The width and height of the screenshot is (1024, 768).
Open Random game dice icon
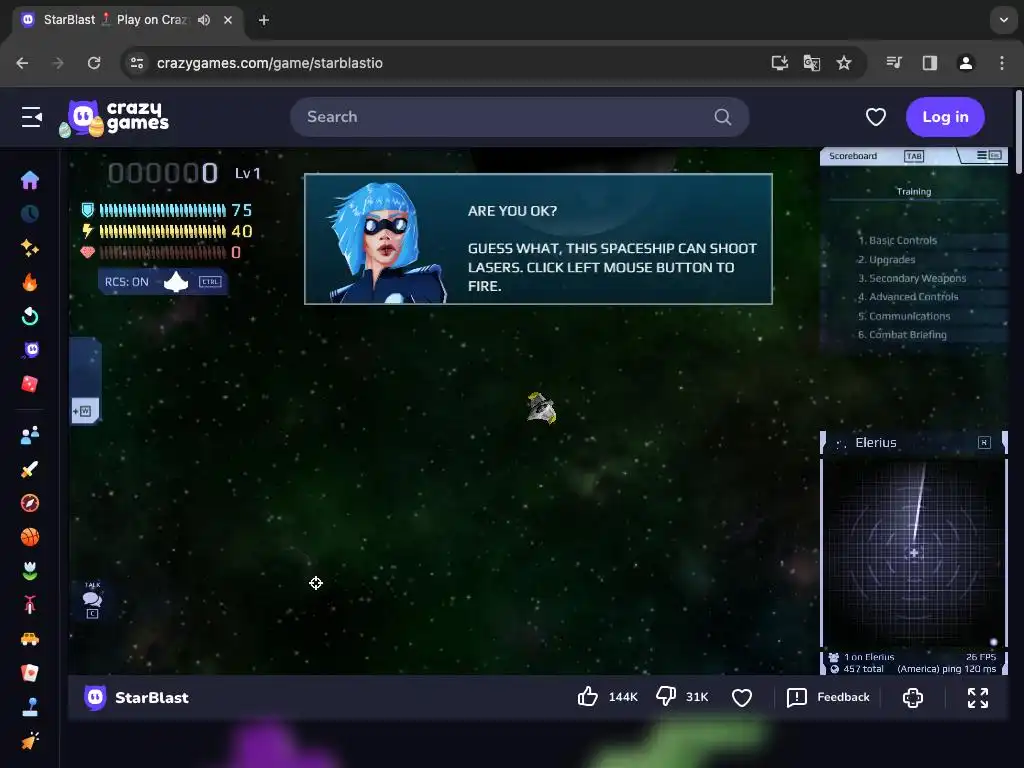(30, 384)
